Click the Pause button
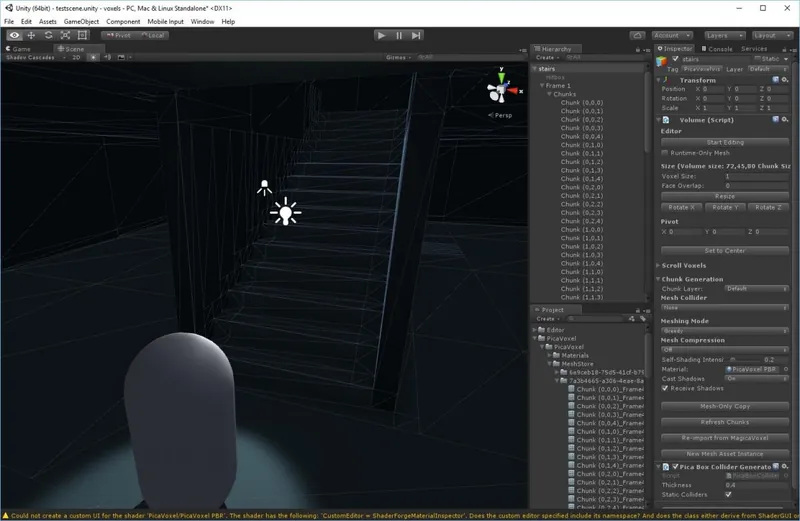The height and width of the screenshot is (521, 800). [x=399, y=35]
